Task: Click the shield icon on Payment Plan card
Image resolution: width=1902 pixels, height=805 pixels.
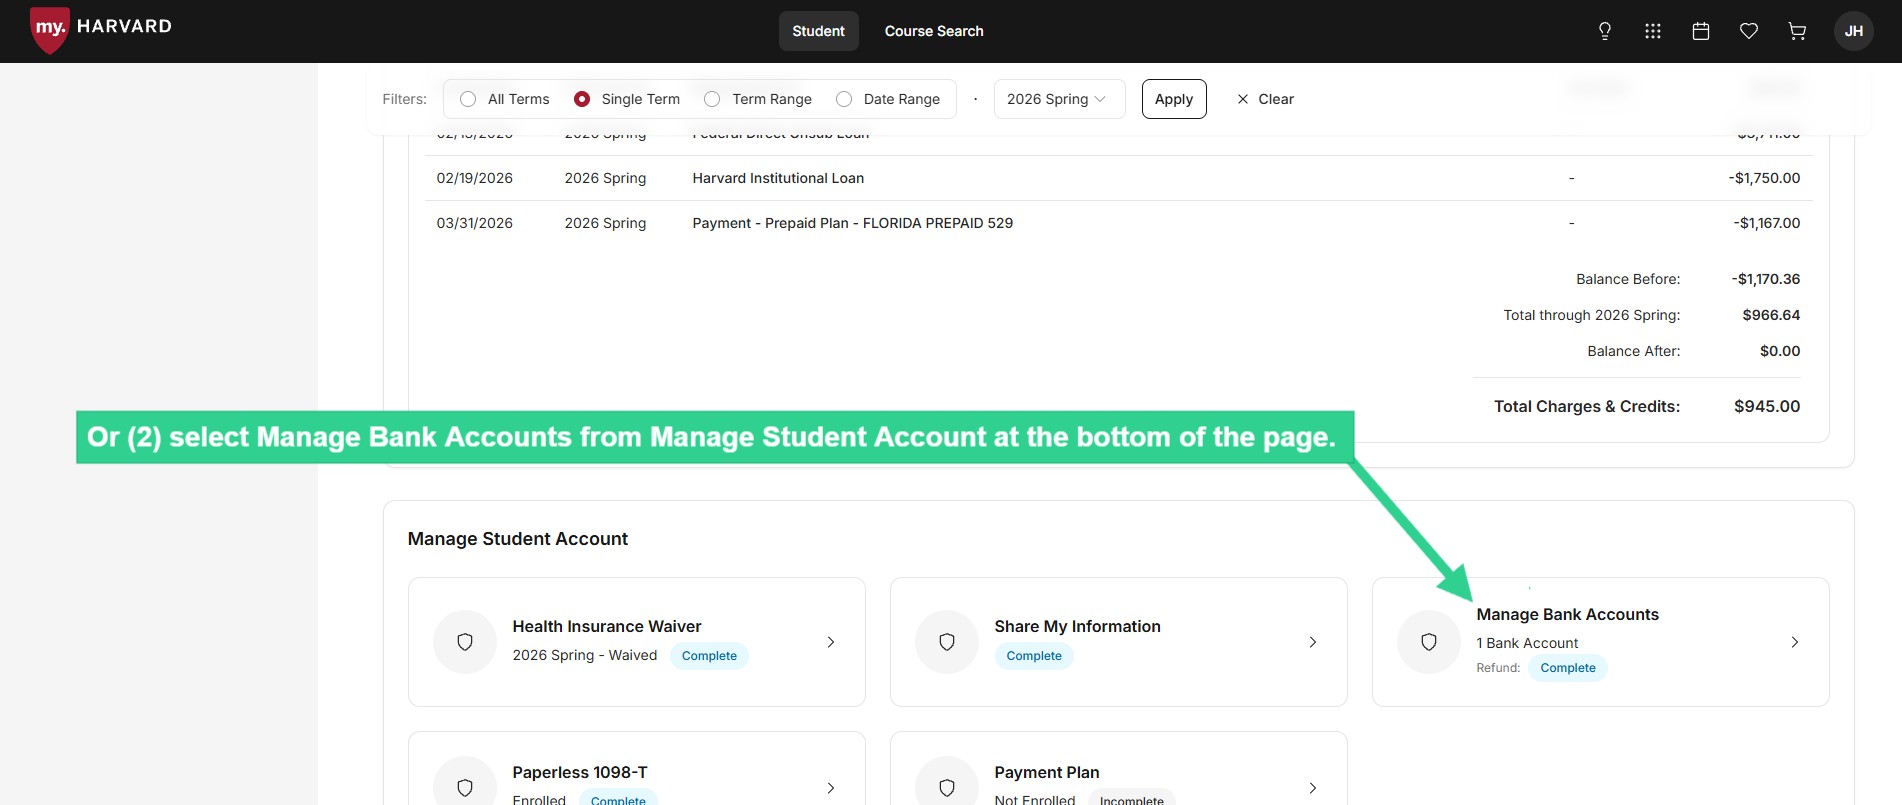Action: [x=947, y=787]
